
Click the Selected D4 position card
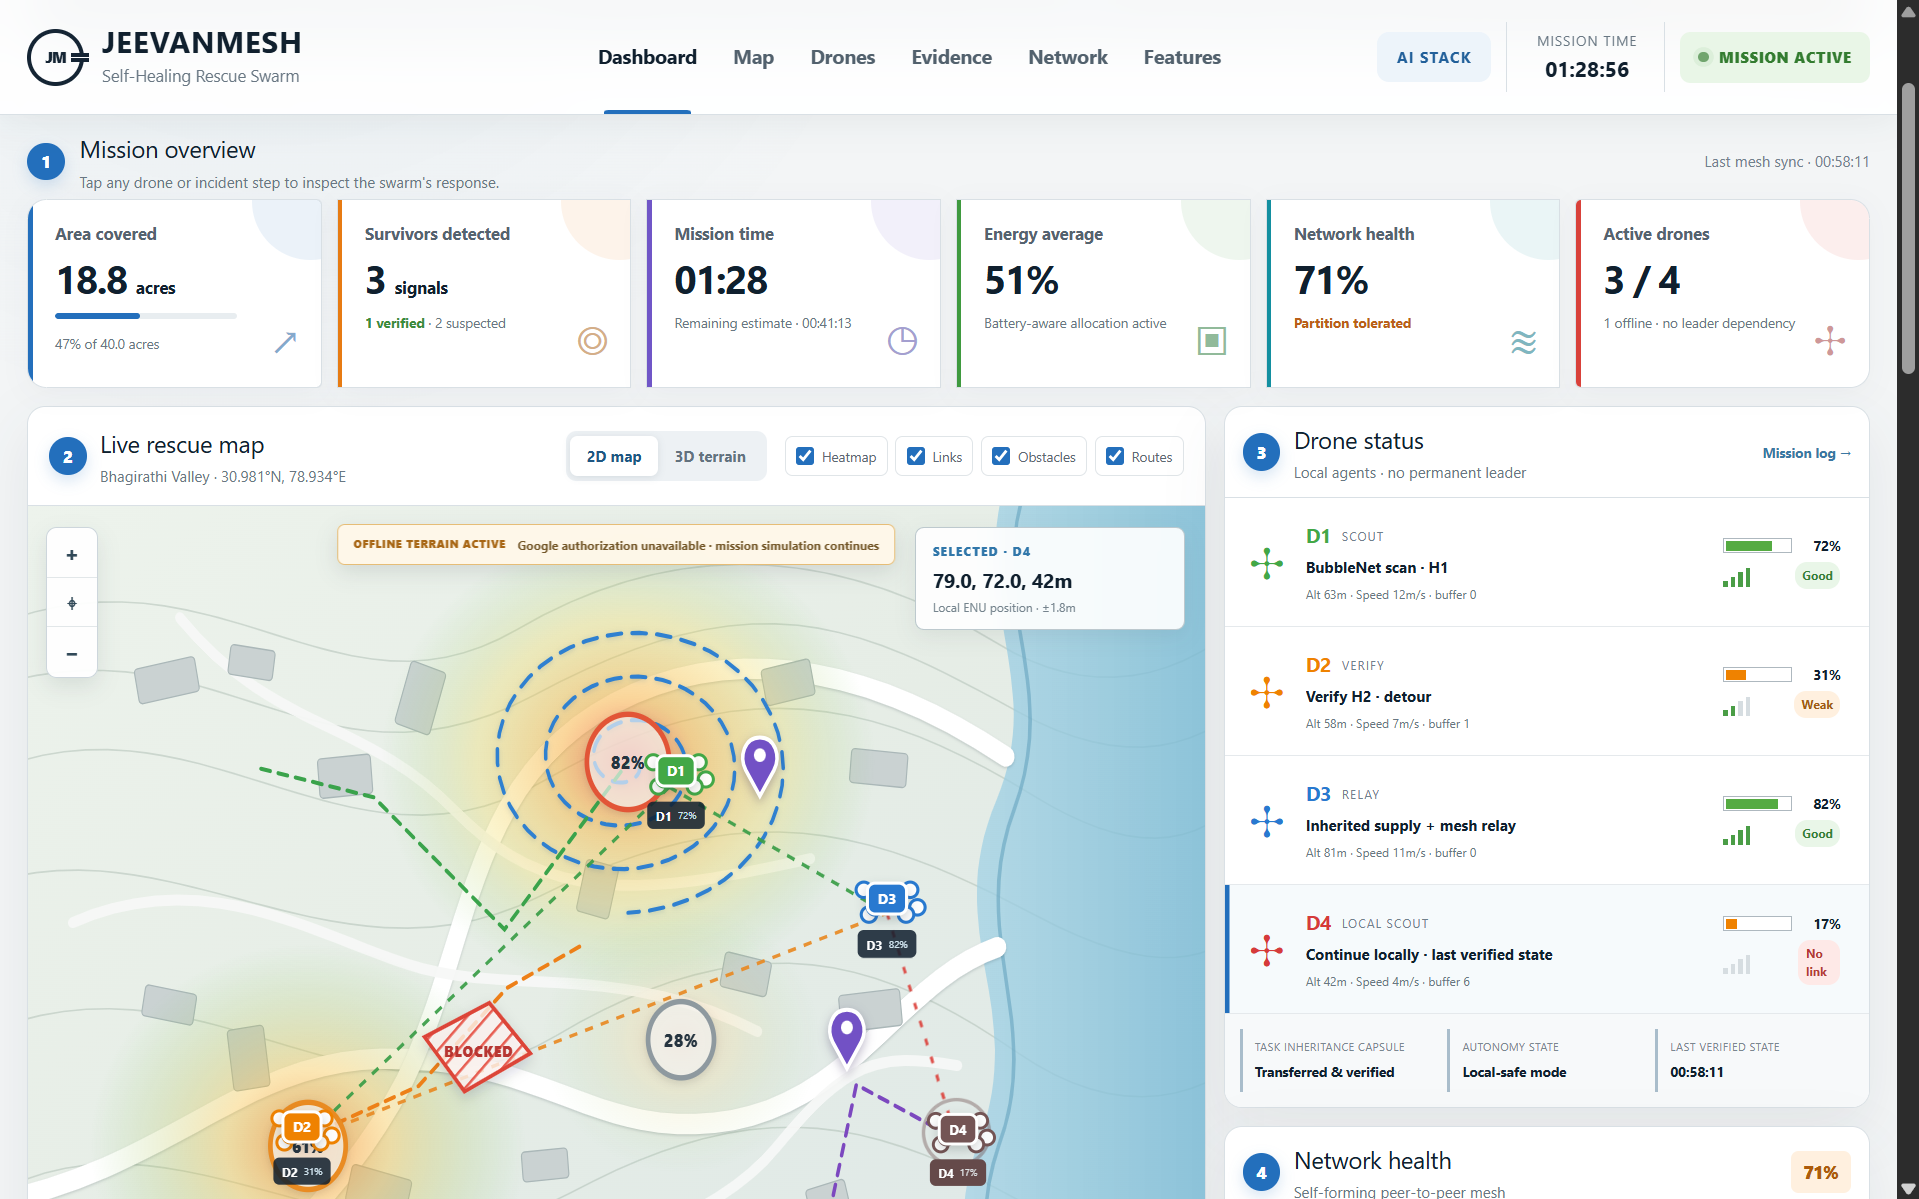pos(1049,579)
